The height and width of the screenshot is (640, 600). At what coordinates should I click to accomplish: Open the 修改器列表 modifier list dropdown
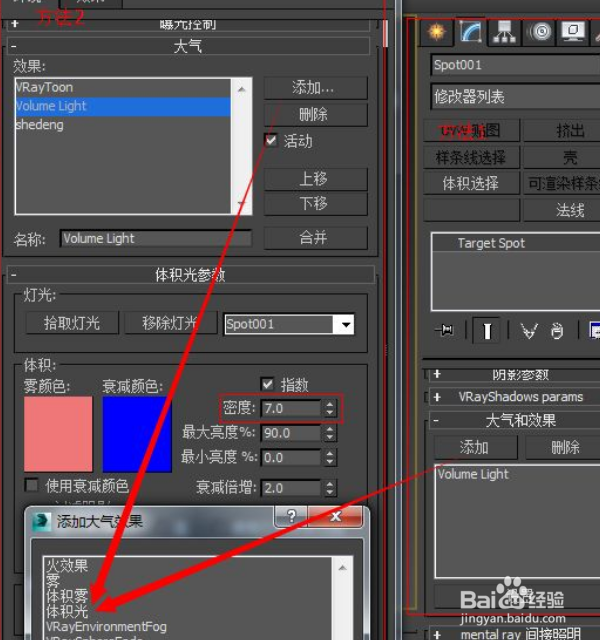tap(515, 97)
